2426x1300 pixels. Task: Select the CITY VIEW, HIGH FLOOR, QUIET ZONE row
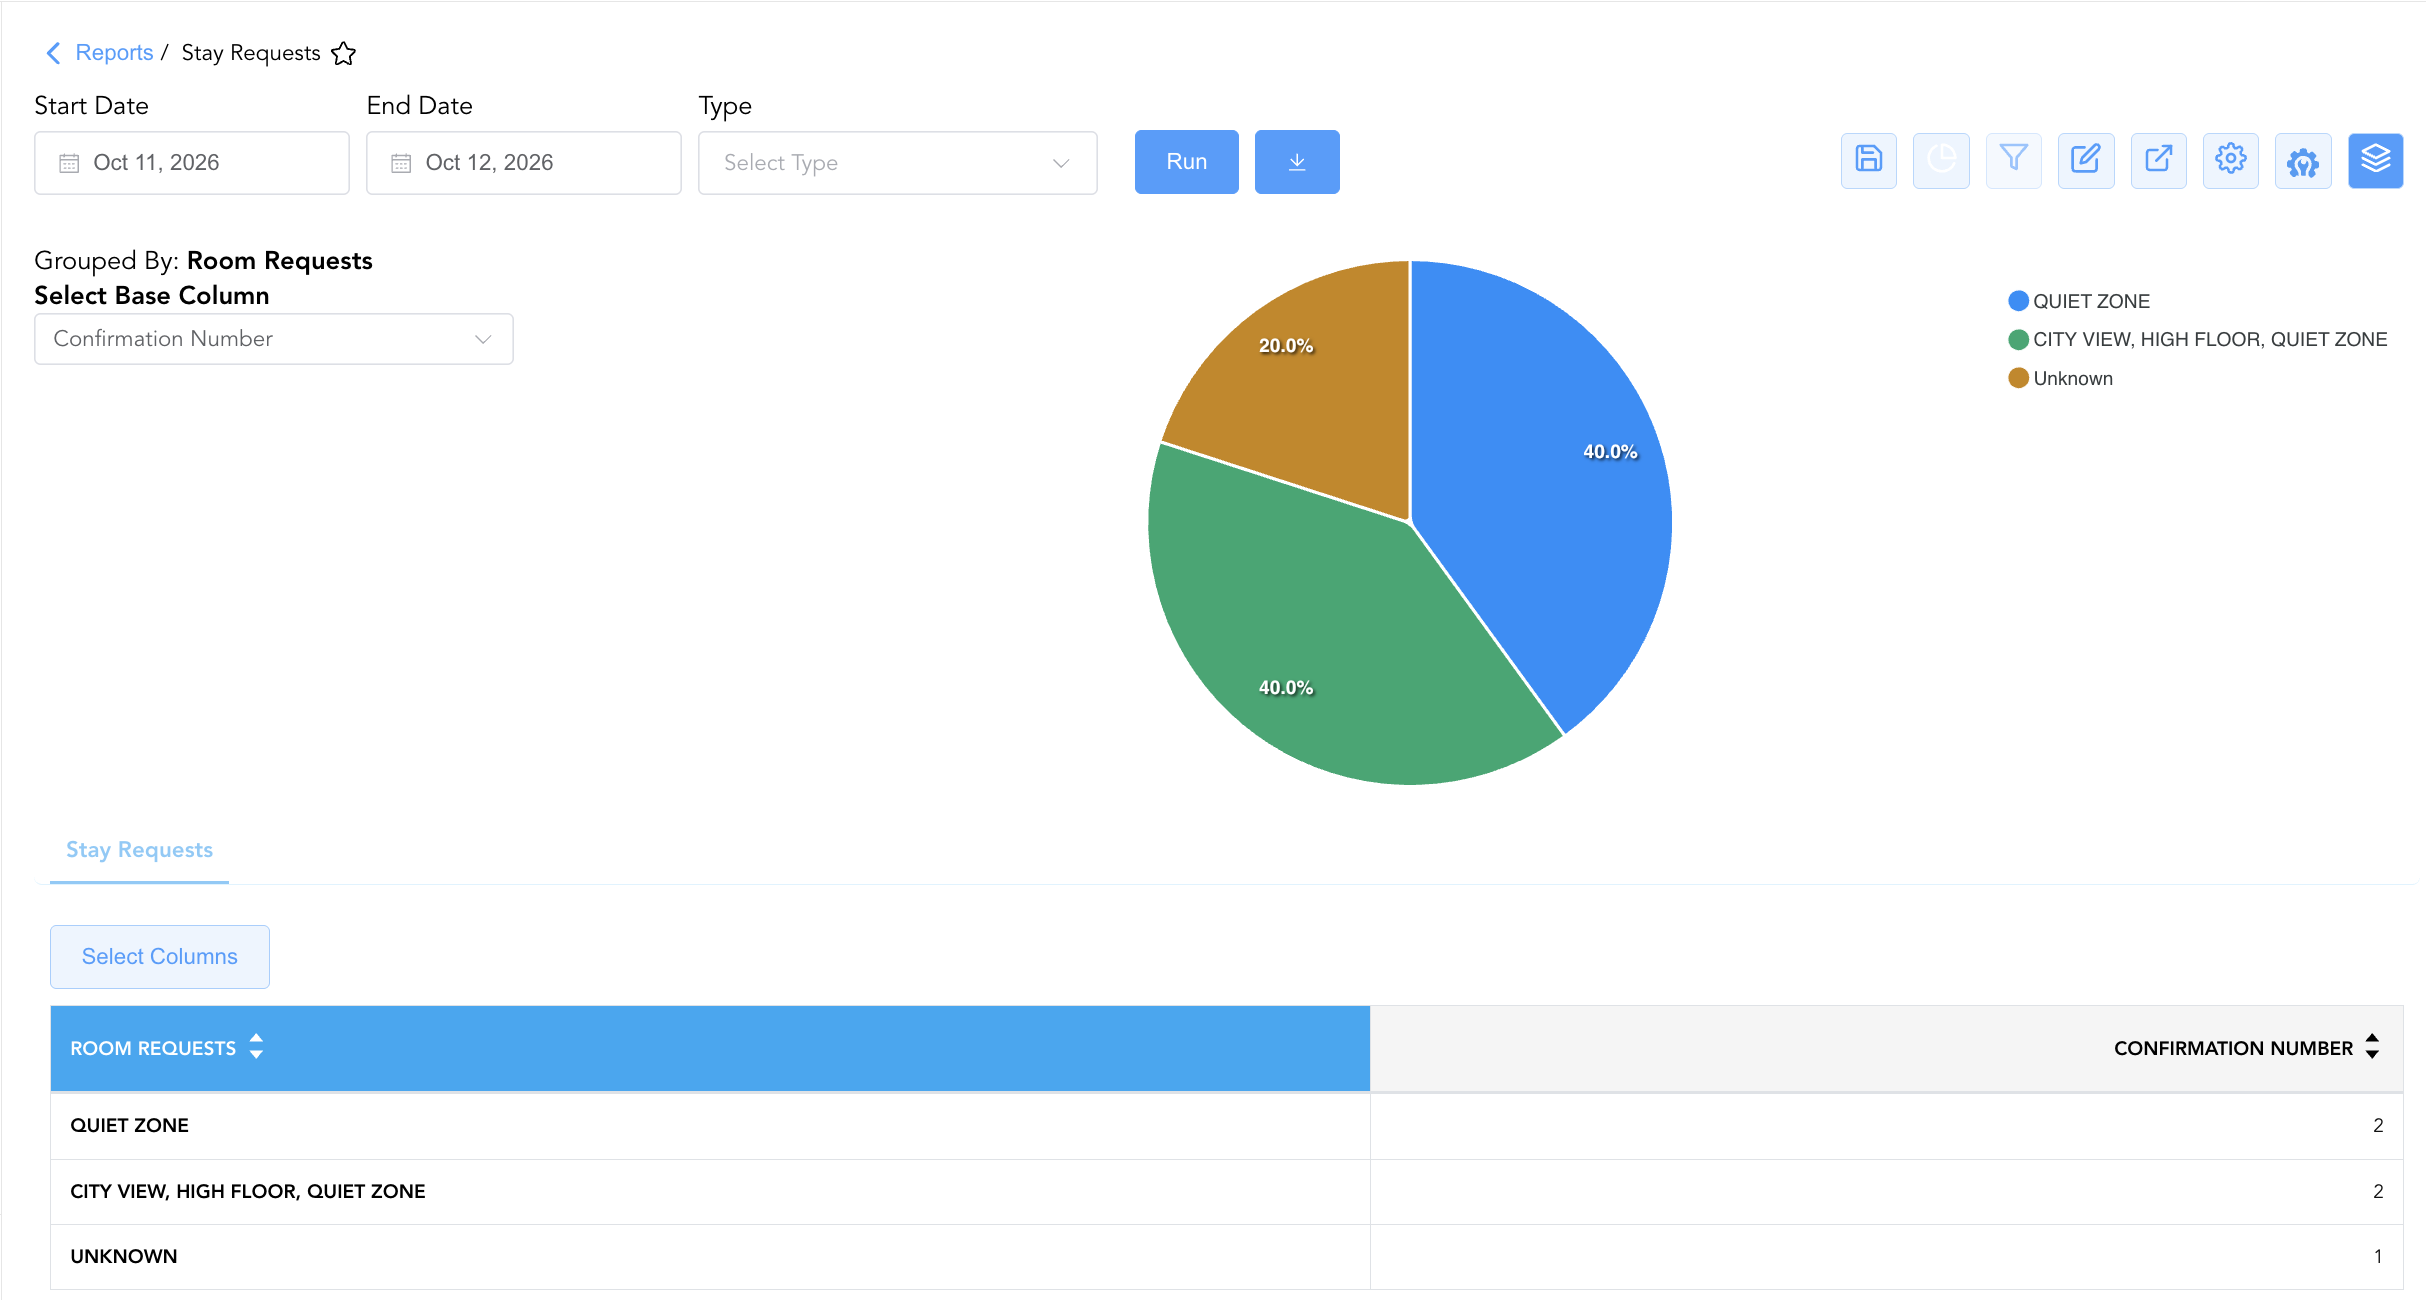click(x=1226, y=1192)
